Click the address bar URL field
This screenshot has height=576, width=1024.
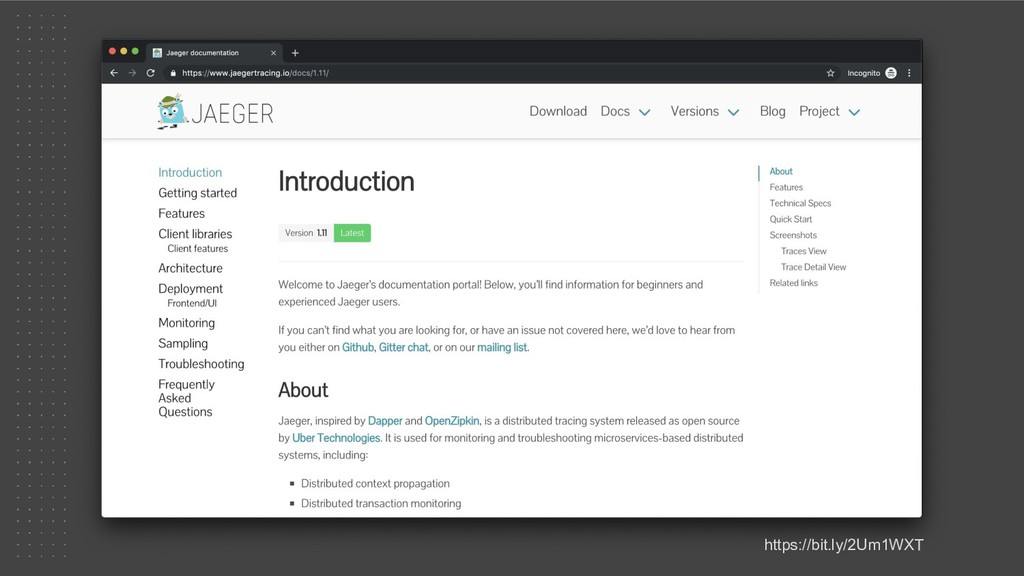point(496,73)
